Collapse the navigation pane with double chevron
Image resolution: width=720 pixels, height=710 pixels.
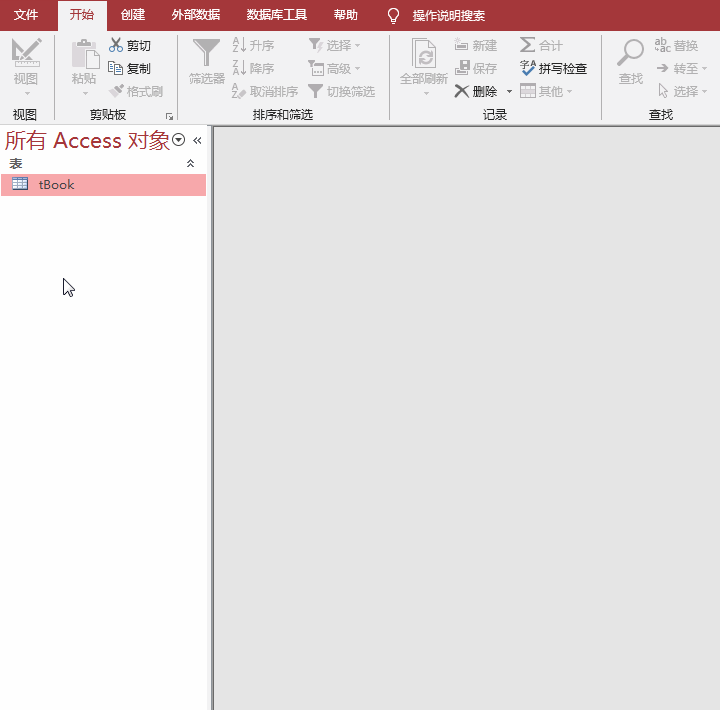(x=197, y=141)
